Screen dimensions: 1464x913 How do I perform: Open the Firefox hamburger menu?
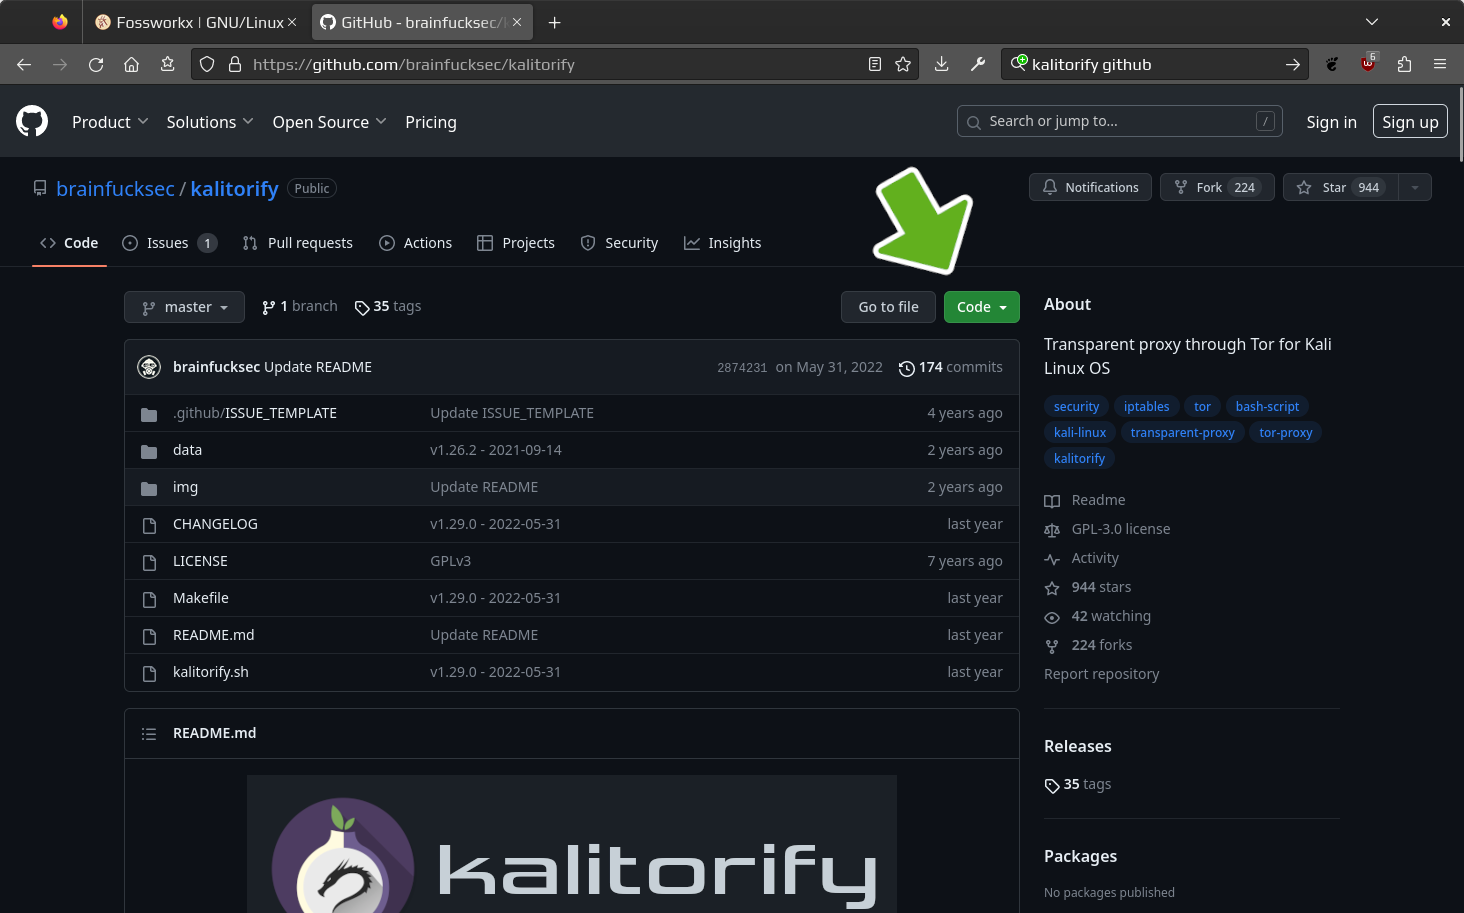point(1440,64)
